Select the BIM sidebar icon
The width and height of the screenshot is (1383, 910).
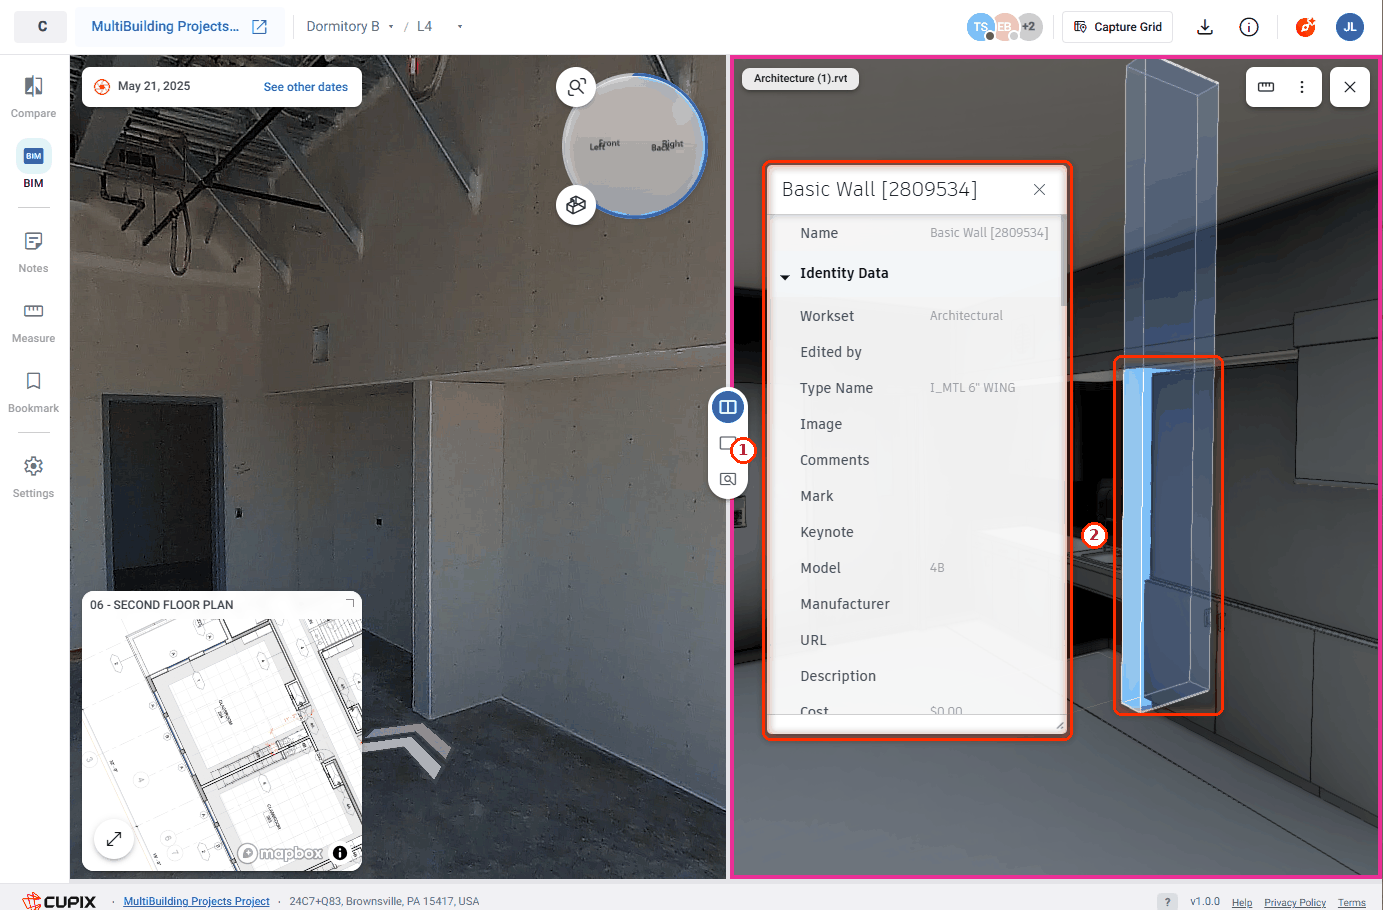coord(33,165)
